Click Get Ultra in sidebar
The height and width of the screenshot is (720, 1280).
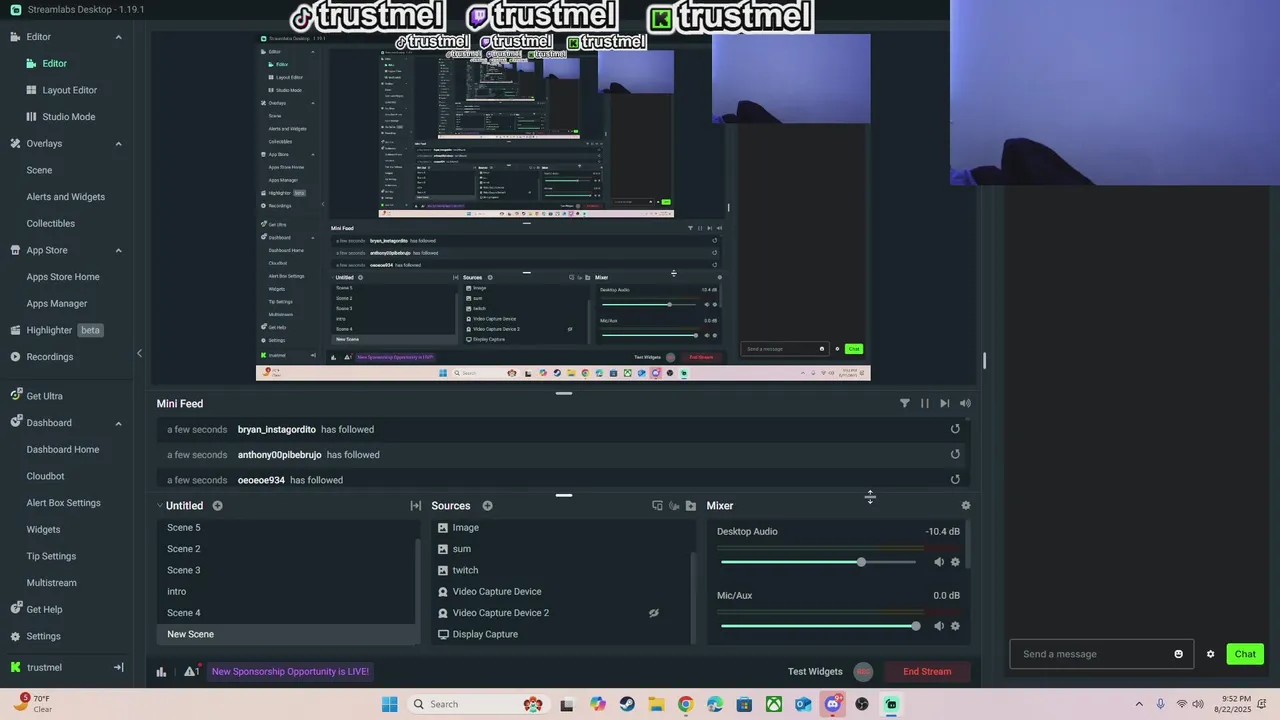tap(45, 396)
